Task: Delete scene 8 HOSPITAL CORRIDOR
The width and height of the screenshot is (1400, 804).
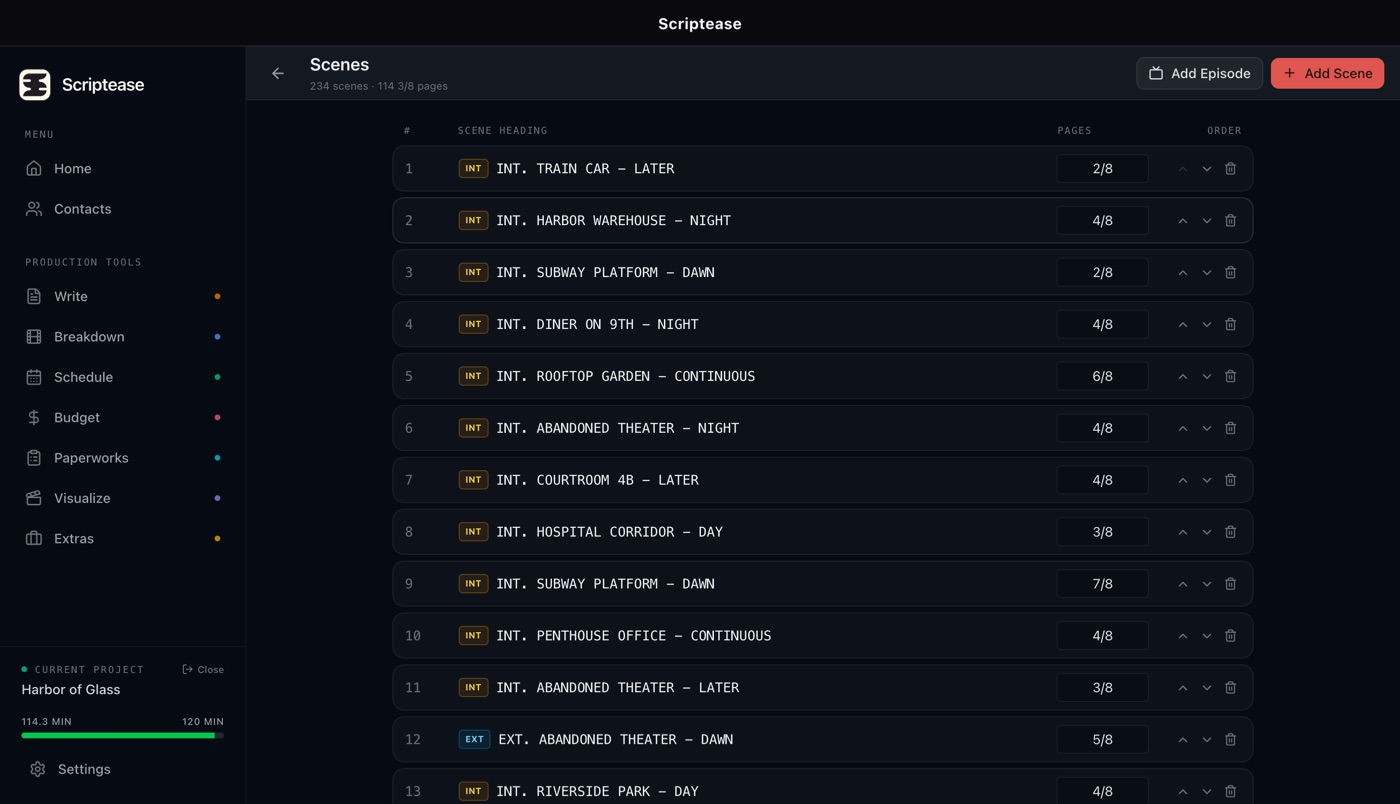Action: coord(1231,533)
